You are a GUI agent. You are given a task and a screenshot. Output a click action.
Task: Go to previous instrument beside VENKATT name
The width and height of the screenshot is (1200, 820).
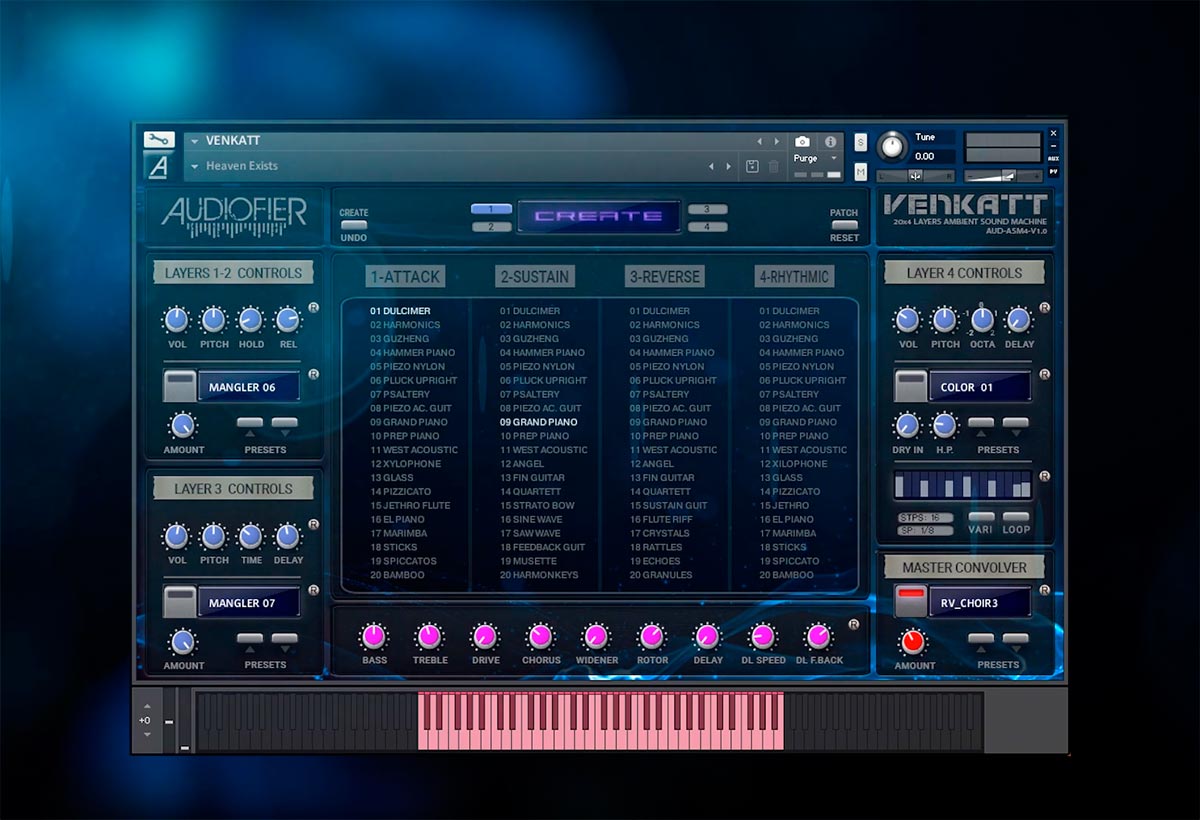click(x=760, y=142)
